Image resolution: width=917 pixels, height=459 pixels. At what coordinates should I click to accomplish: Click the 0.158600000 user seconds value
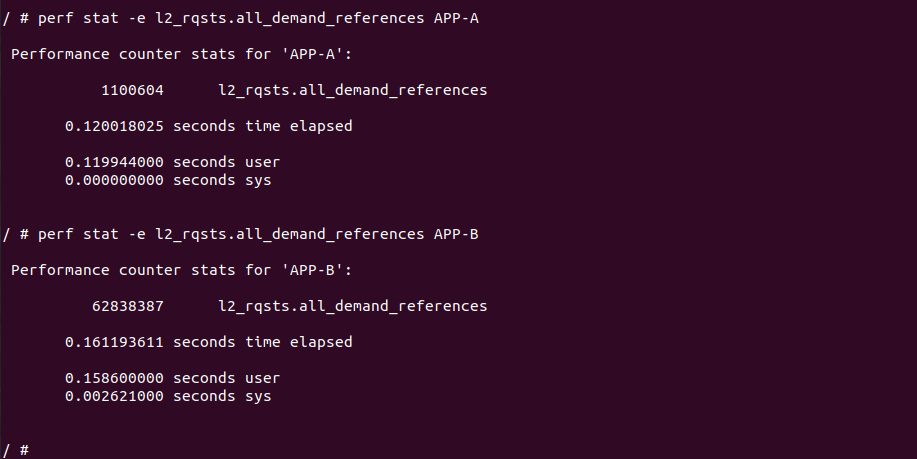click(x=115, y=378)
